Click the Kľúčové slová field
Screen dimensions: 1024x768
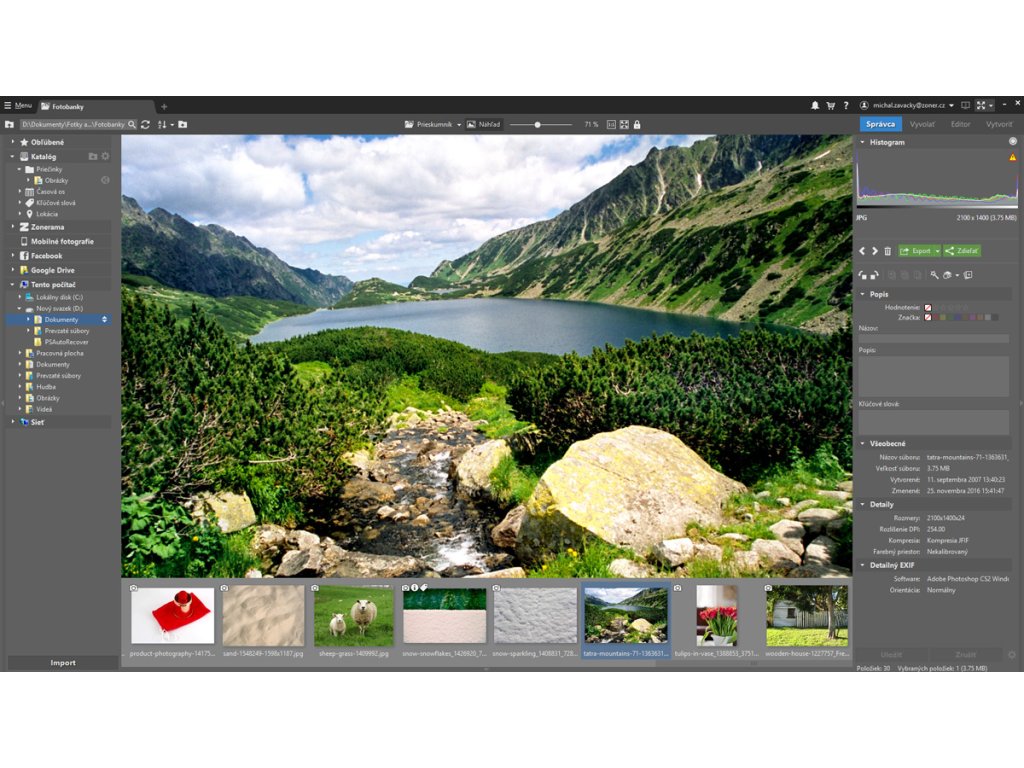click(934, 422)
